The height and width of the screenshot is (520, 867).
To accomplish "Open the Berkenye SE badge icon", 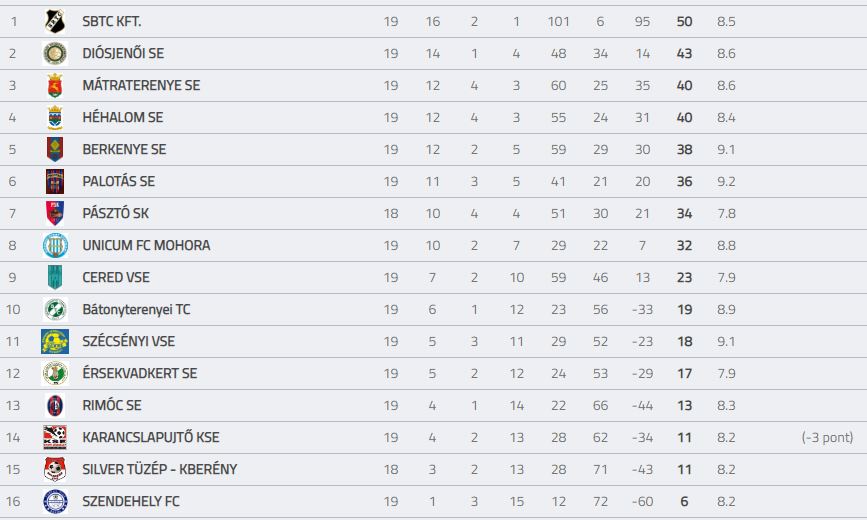I will [55, 149].
